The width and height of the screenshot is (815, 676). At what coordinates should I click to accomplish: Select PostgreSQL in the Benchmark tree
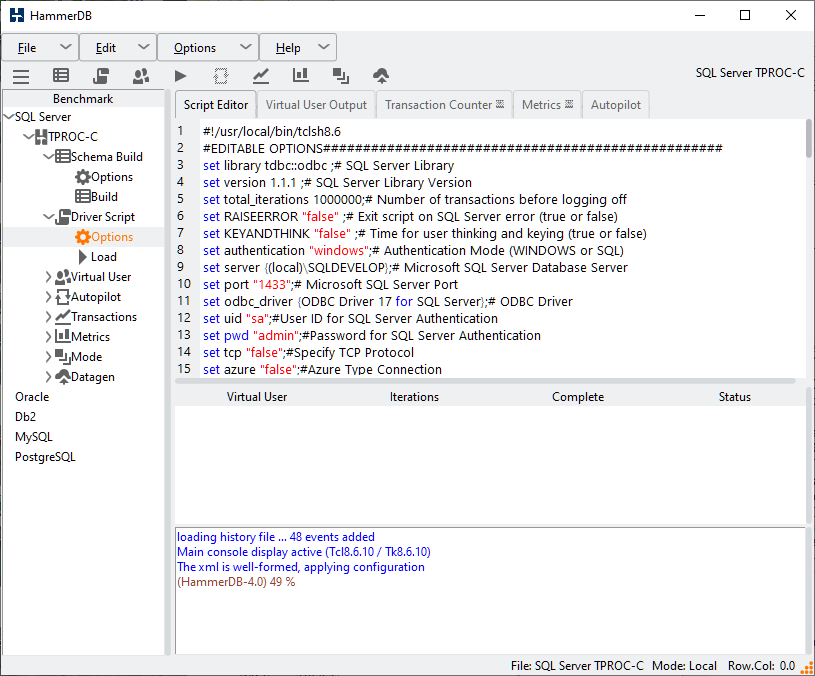(45, 457)
